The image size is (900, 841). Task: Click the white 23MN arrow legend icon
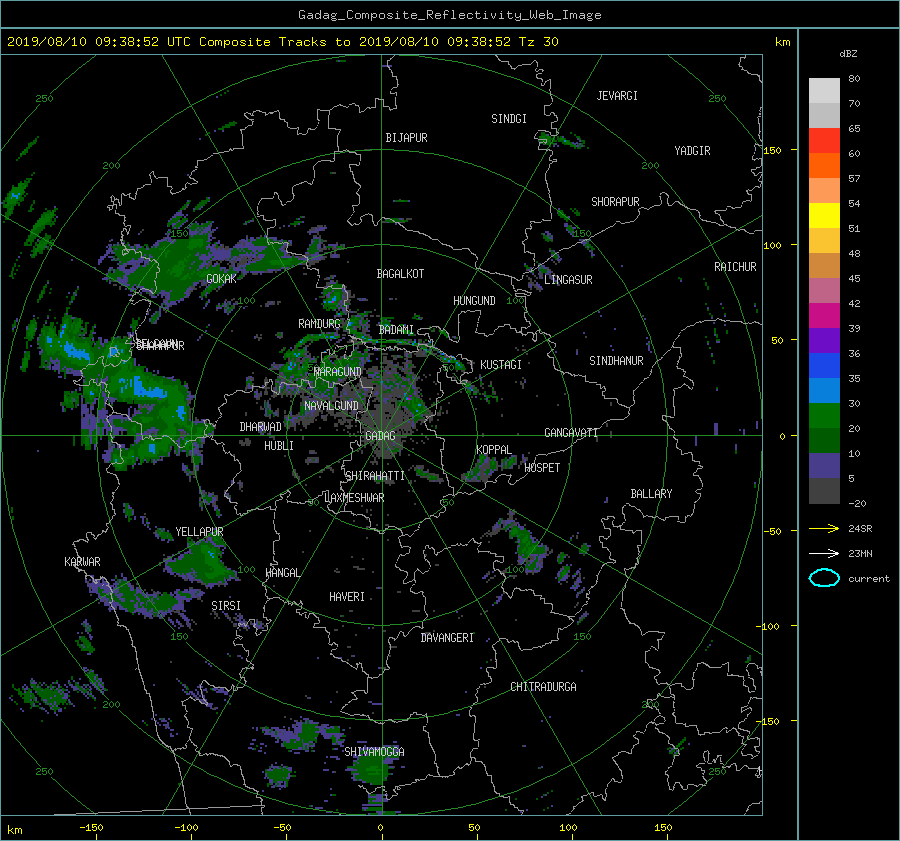(x=824, y=553)
